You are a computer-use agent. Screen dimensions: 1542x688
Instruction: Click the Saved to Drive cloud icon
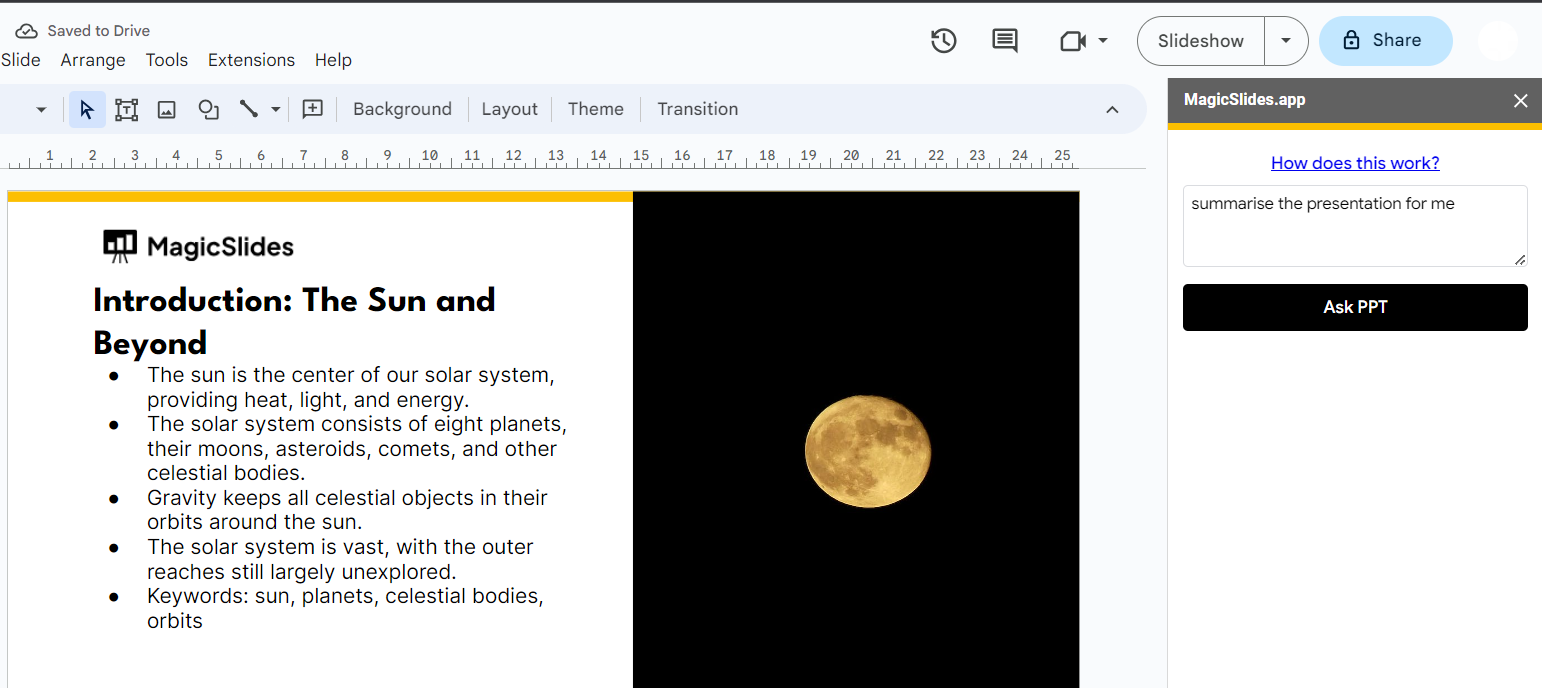tap(26, 31)
